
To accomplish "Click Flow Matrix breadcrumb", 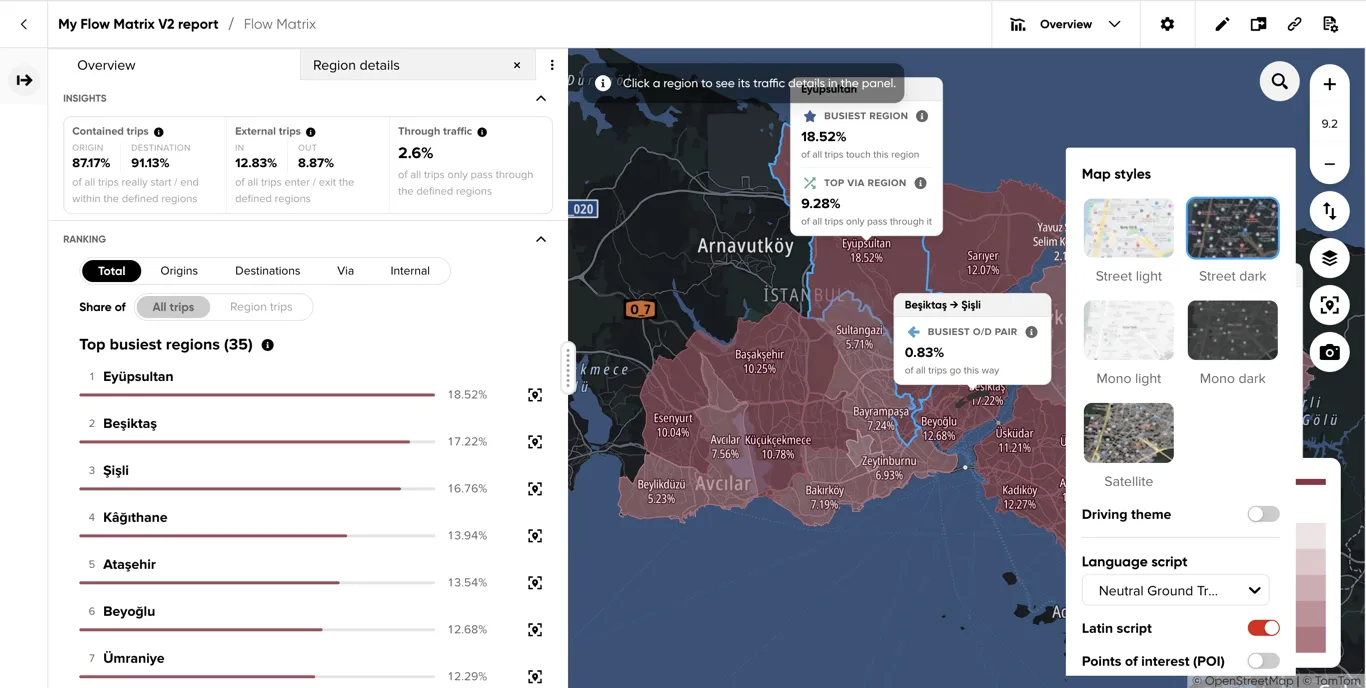I will [280, 24].
